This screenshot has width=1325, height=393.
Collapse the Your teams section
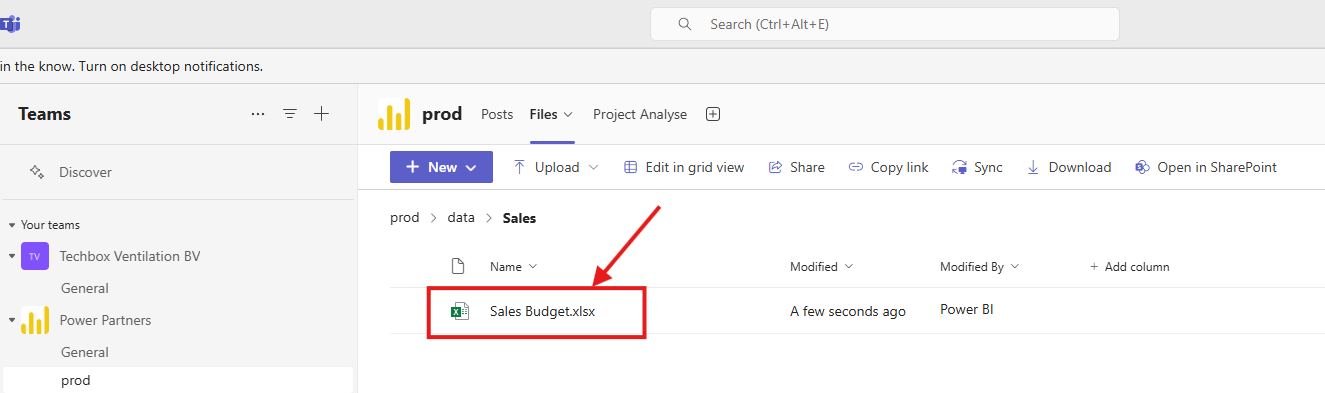pyautogui.click(x=12, y=225)
